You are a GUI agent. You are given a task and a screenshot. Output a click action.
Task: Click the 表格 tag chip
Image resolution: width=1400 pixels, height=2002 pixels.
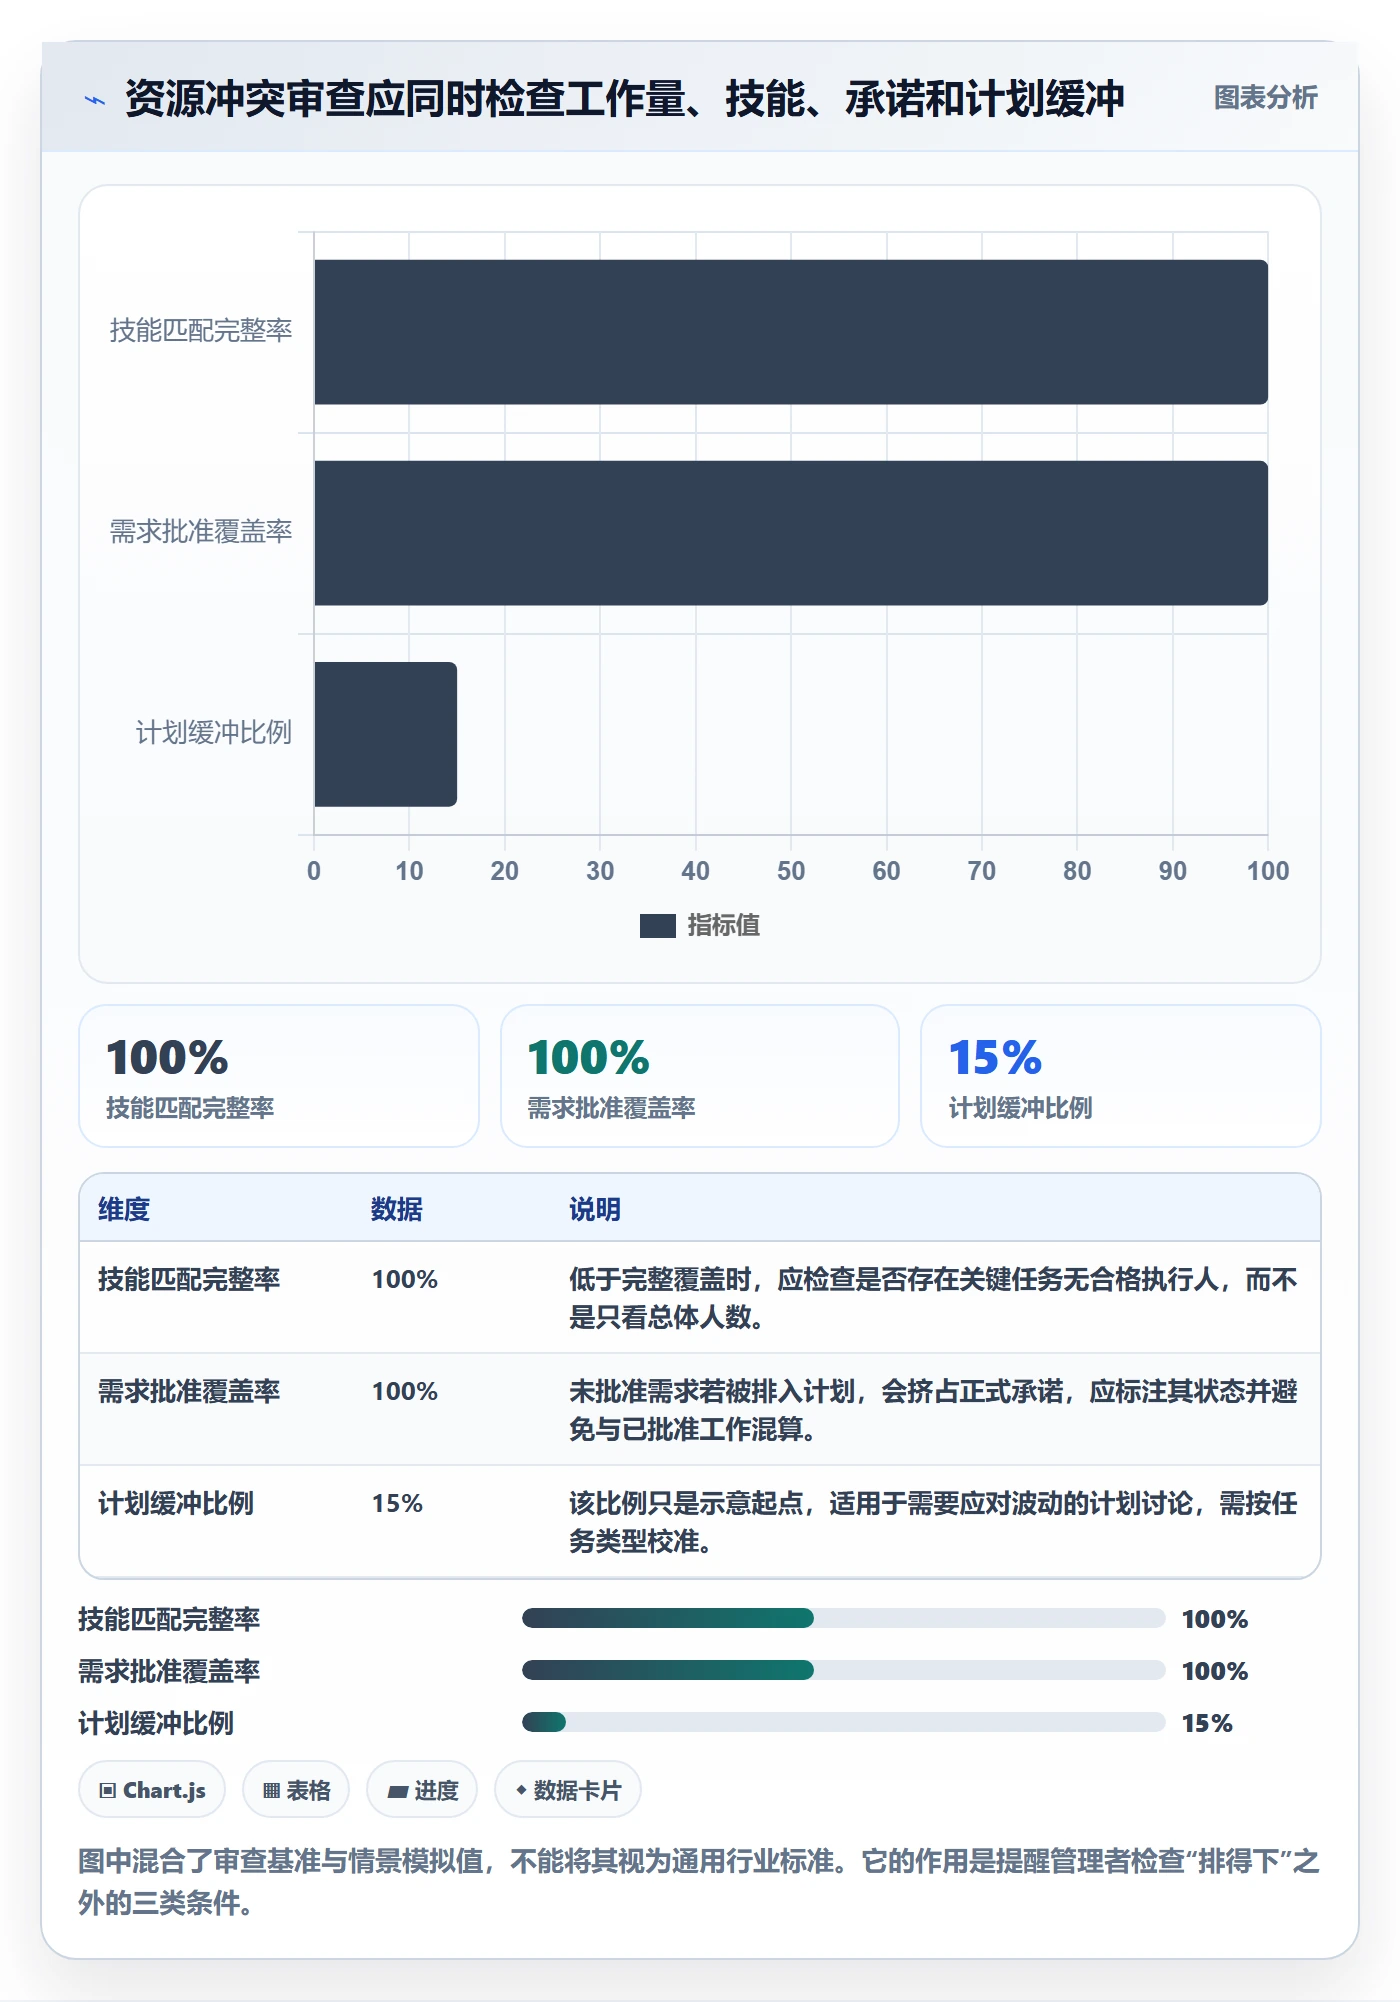296,1790
